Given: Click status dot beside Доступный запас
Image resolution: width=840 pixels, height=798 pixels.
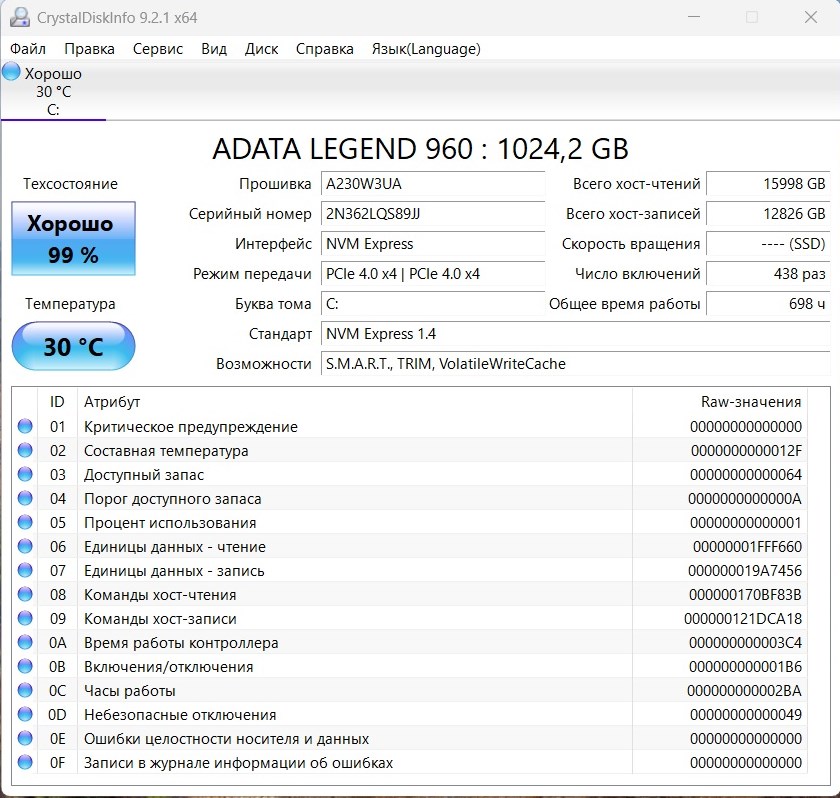Looking at the screenshot, I should click(x=25, y=475).
